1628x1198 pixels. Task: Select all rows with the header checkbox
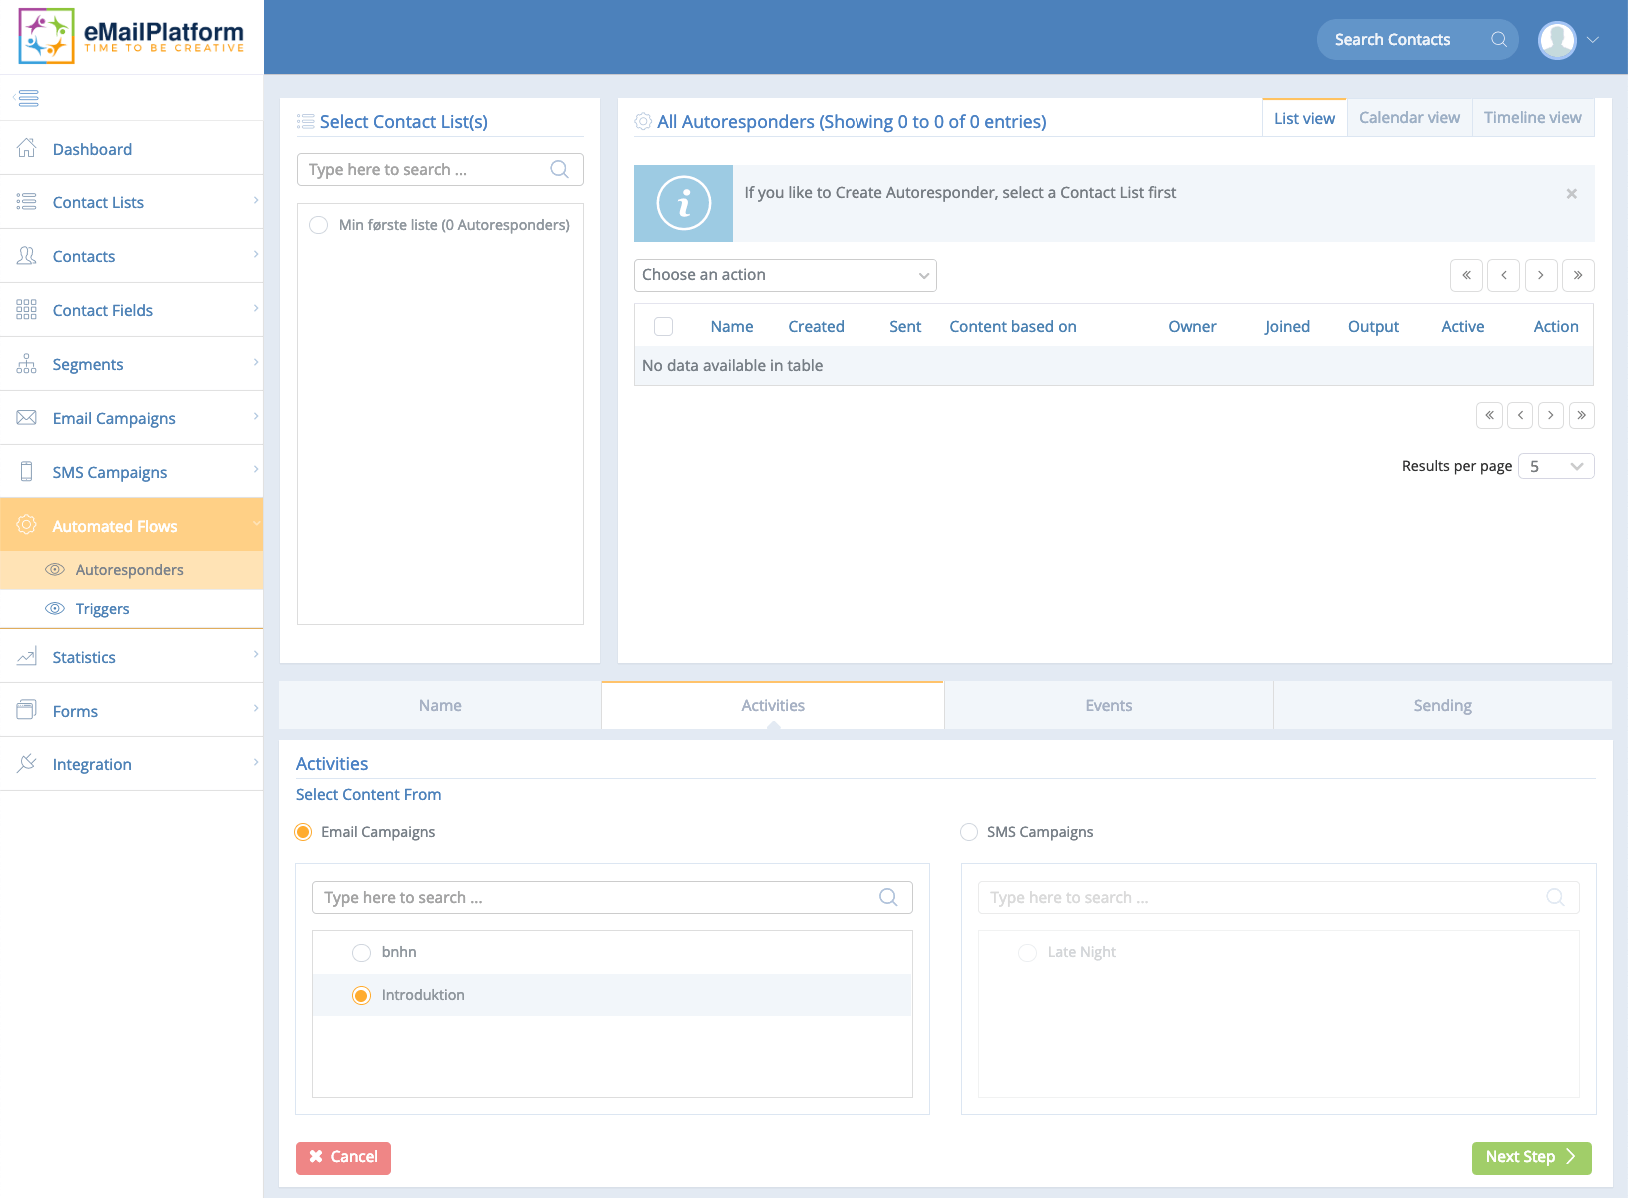pos(663,326)
